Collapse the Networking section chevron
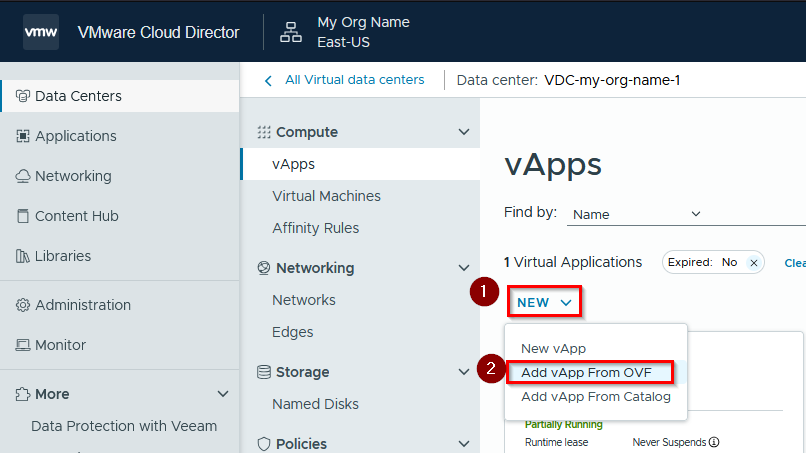Viewport: 806px width, 453px height. coord(464,268)
